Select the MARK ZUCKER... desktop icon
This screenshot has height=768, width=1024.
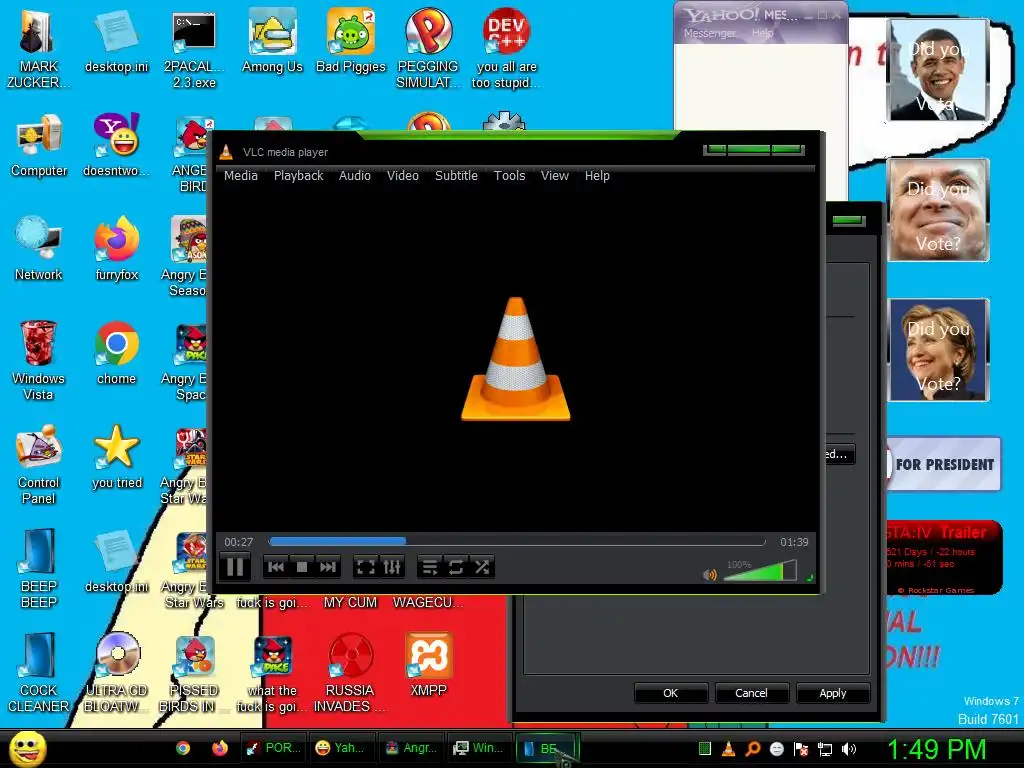[x=38, y=50]
